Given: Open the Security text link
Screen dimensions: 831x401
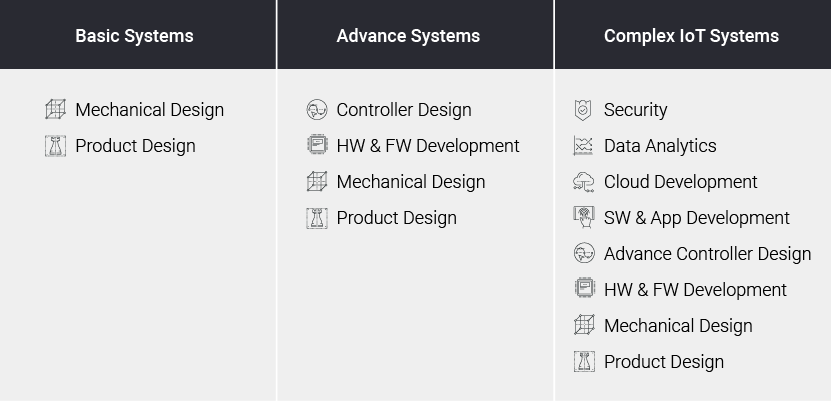Looking at the screenshot, I should pos(635,110).
